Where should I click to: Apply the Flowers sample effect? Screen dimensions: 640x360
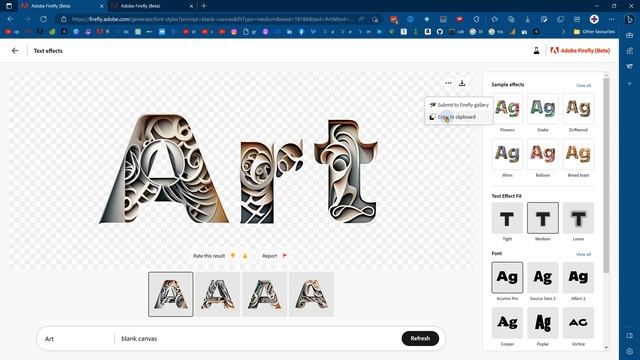pos(507,109)
